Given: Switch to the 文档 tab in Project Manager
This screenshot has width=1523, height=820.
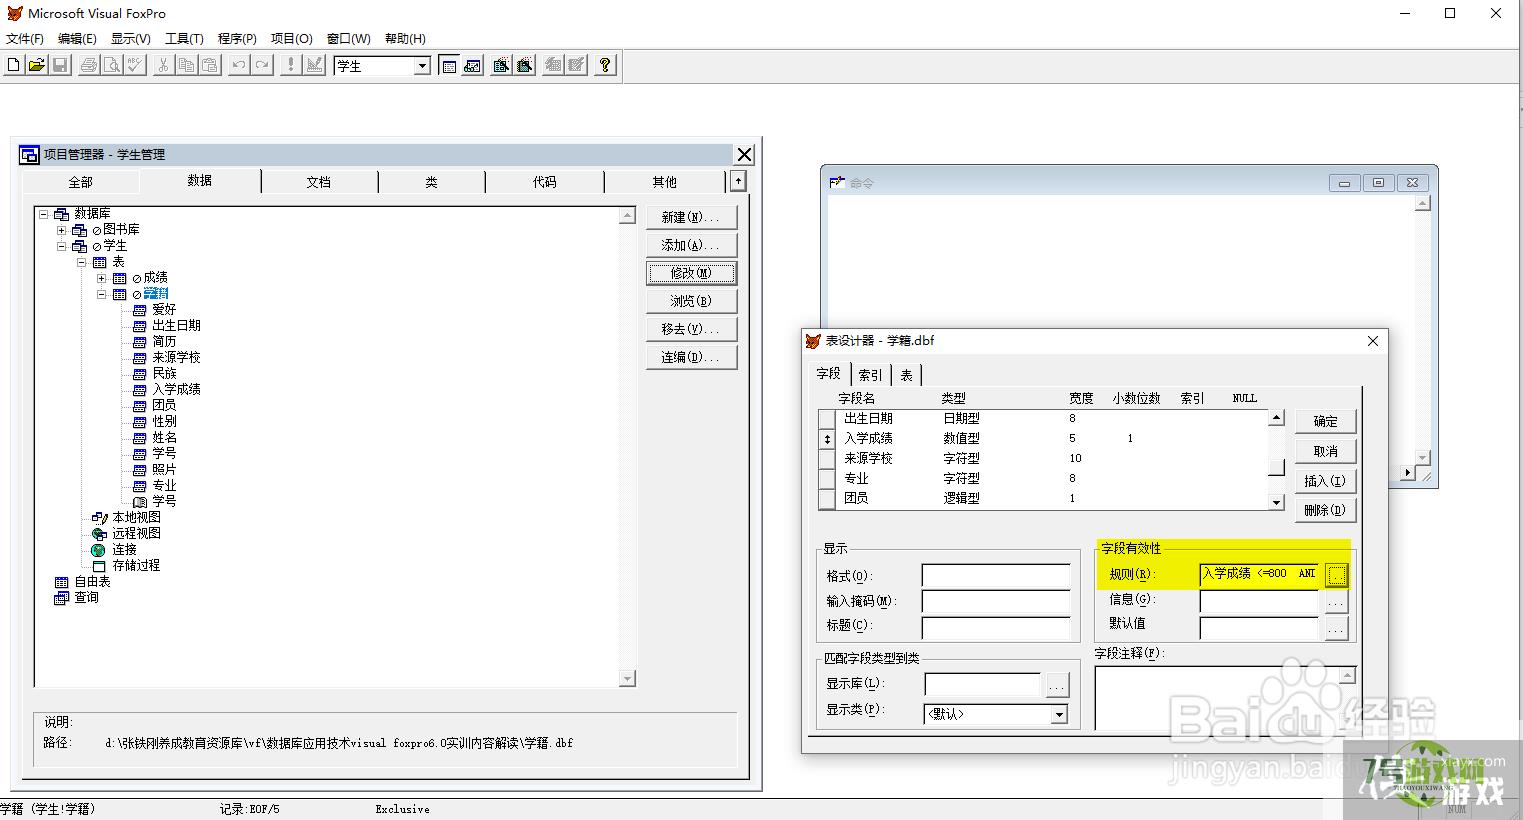Looking at the screenshot, I should (x=319, y=182).
